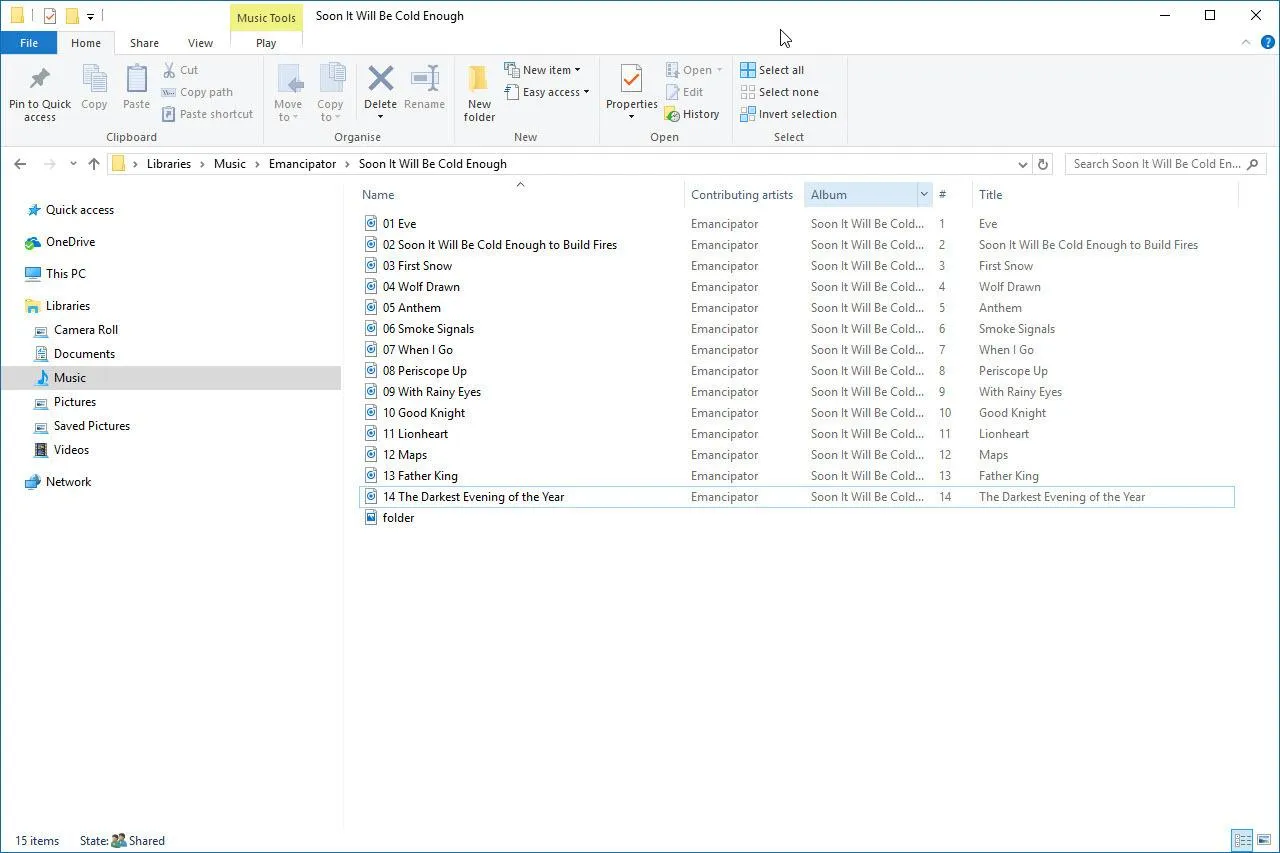Expand the address bar history dropdown
Image resolution: width=1280 pixels, height=853 pixels.
(x=1022, y=164)
